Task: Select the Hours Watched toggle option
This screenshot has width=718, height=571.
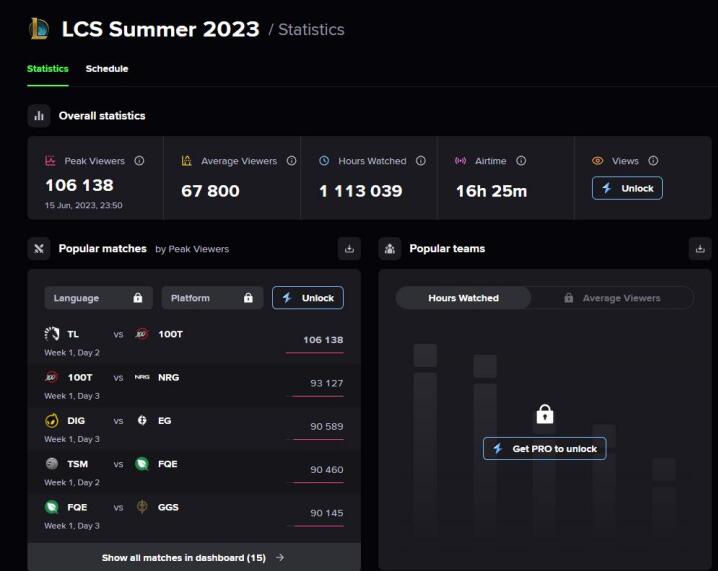Action: [x=463, y=298]
